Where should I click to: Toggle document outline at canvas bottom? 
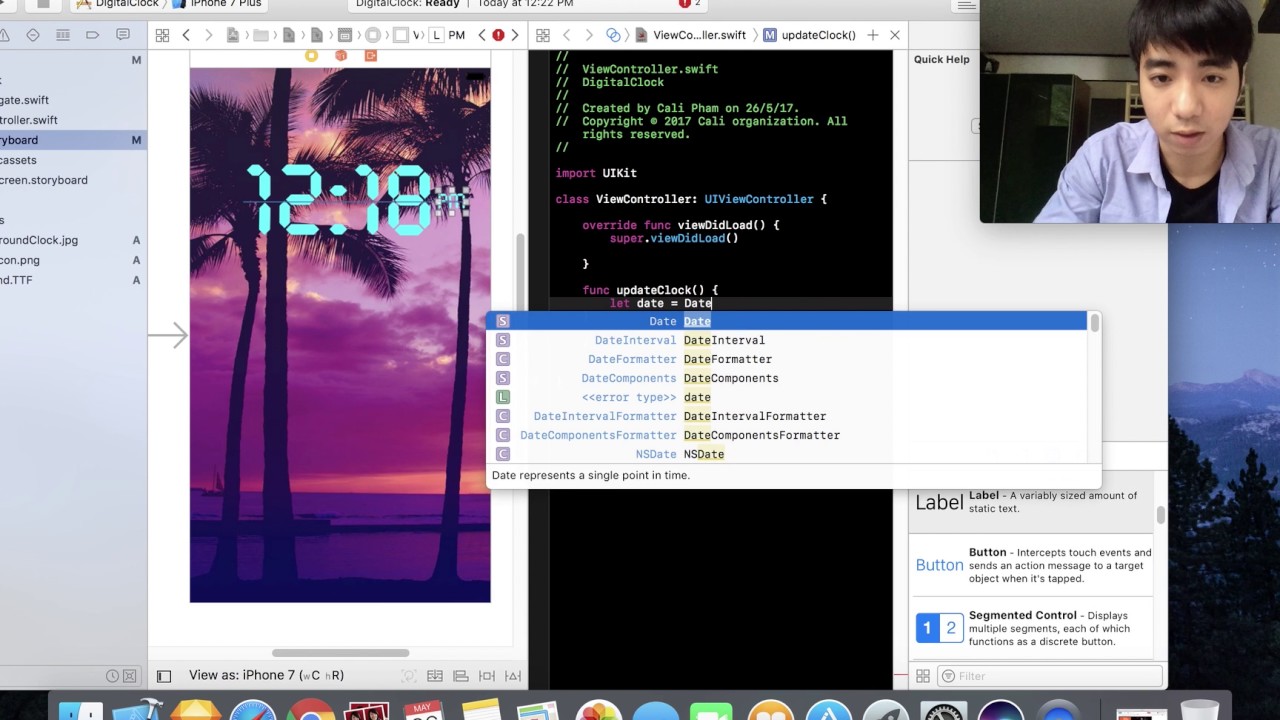(x=164, y=676)
